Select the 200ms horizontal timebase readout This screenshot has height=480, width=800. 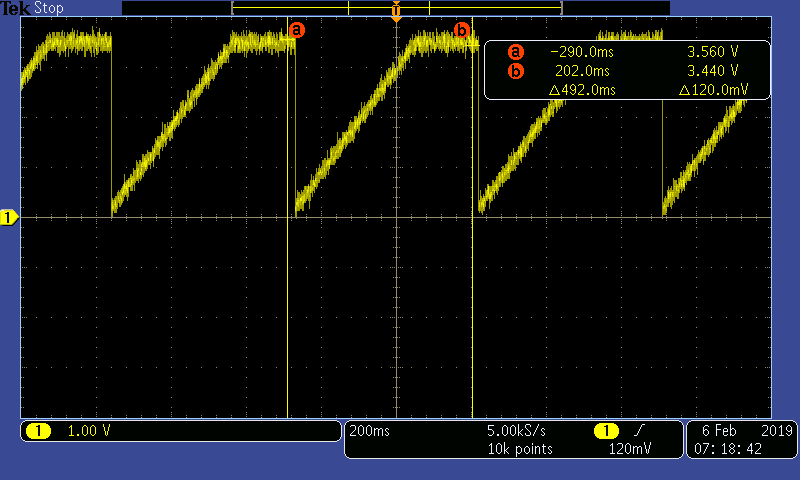pos(370,431)
